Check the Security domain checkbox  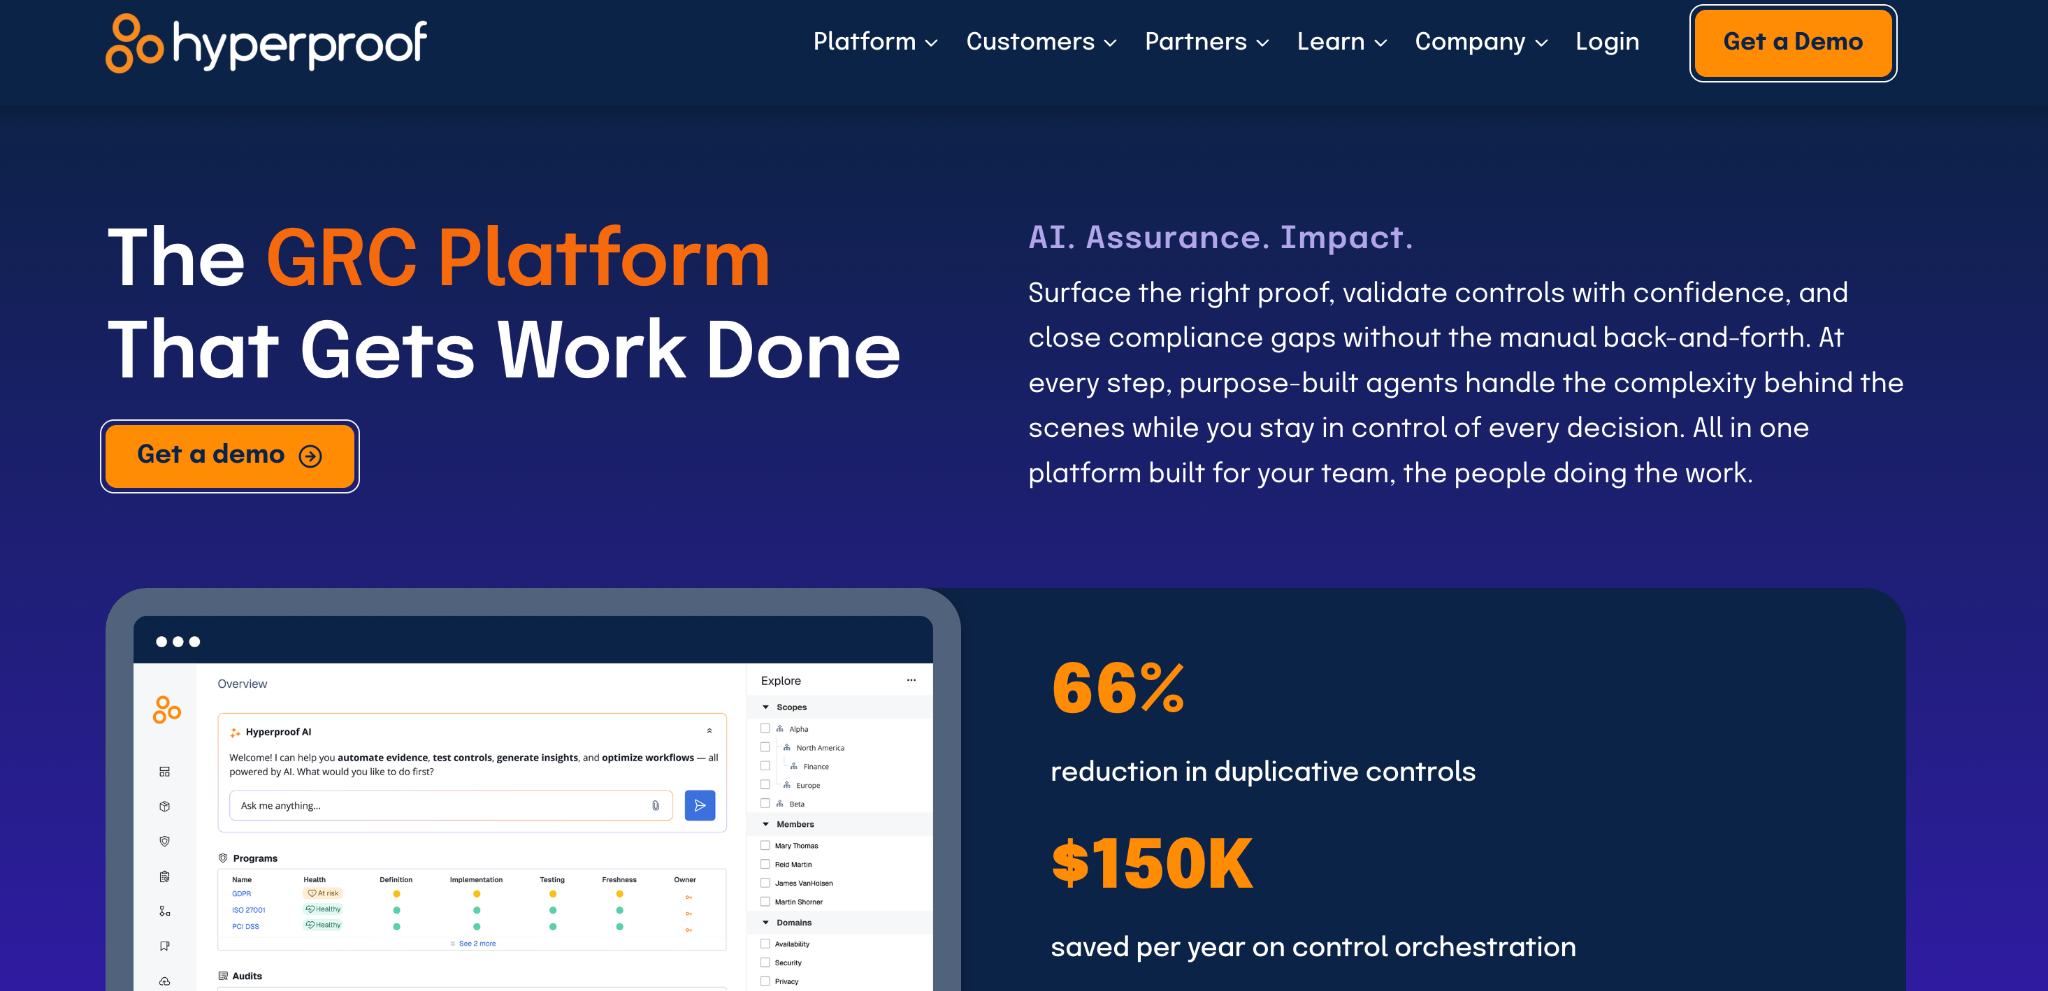point(765,962)
